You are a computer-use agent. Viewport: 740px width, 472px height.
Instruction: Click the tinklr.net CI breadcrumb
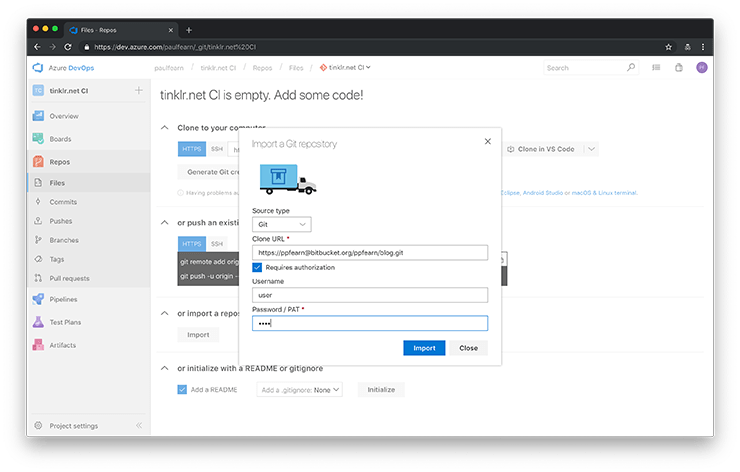point(218,68)
